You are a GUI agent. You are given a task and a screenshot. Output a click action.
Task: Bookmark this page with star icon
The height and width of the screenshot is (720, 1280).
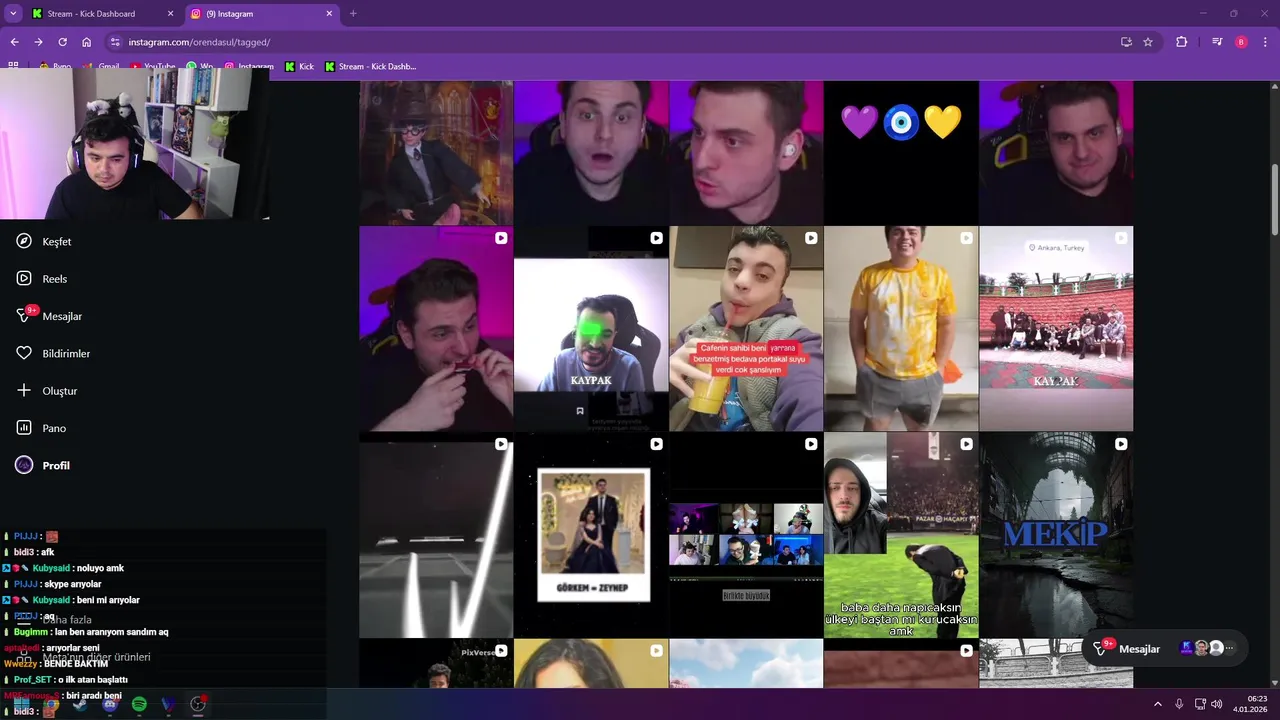pyautogui.click(x=1148, y=42)
